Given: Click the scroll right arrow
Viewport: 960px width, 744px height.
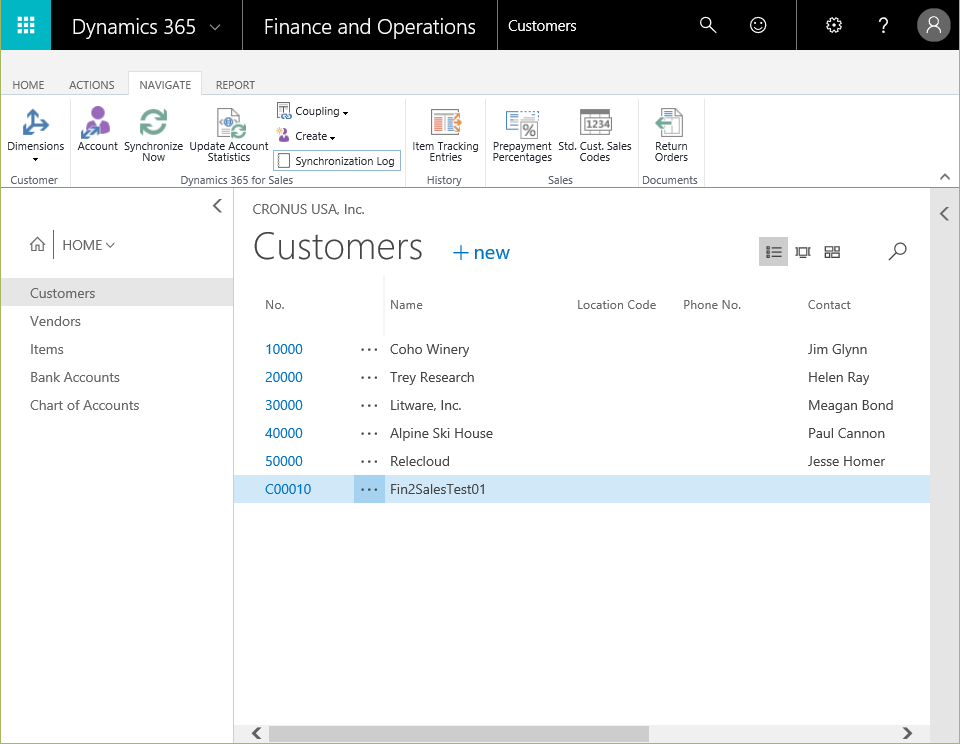Looking at the screenshot, I should (907, 733).
